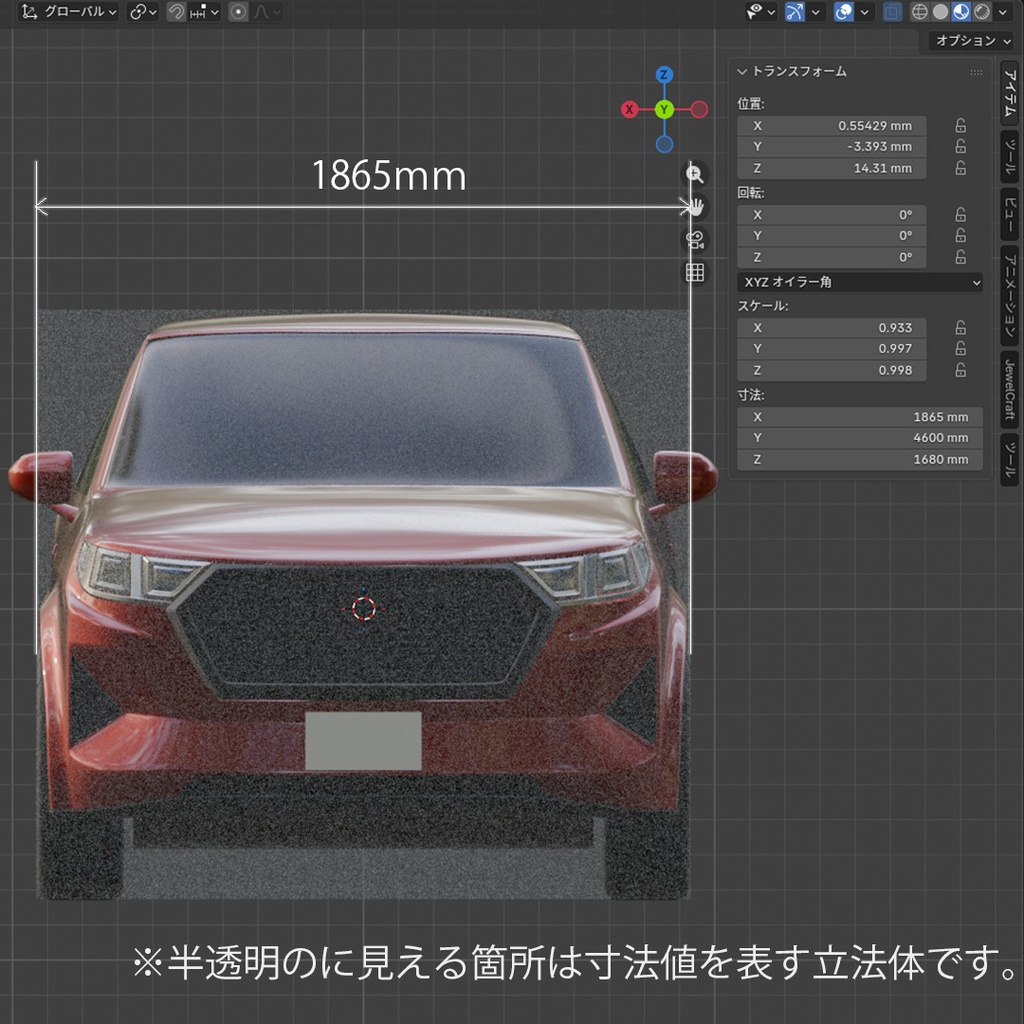1024x1024 pixels.
Task: Open the アイテム sidebar tab
Action: [1010, 93]
